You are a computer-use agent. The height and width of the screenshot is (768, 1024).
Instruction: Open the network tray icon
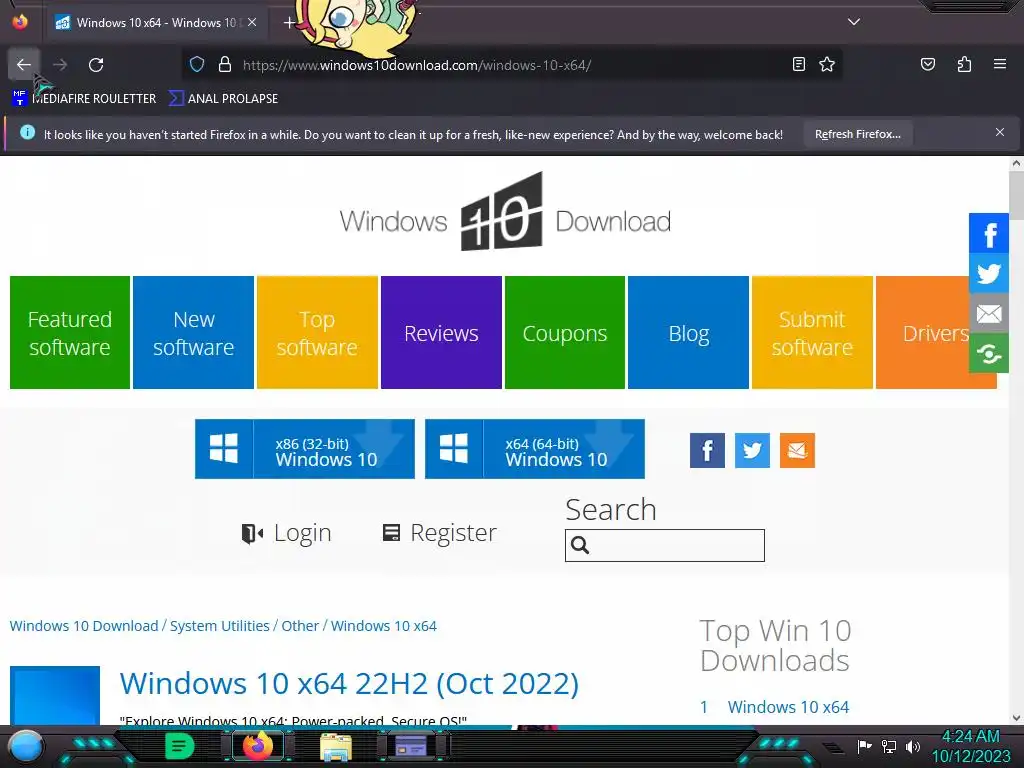(889, 746)
